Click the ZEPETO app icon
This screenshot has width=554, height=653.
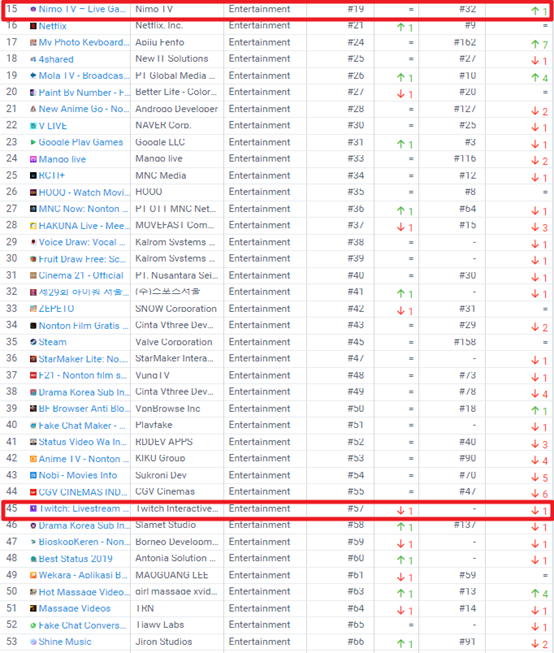tap(33, 309)
